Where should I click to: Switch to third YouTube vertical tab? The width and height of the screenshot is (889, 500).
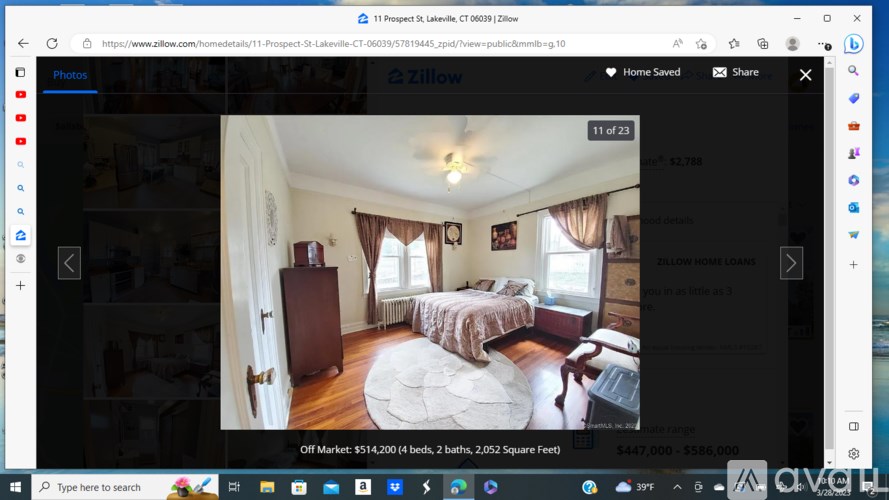[x=20, y=141]
